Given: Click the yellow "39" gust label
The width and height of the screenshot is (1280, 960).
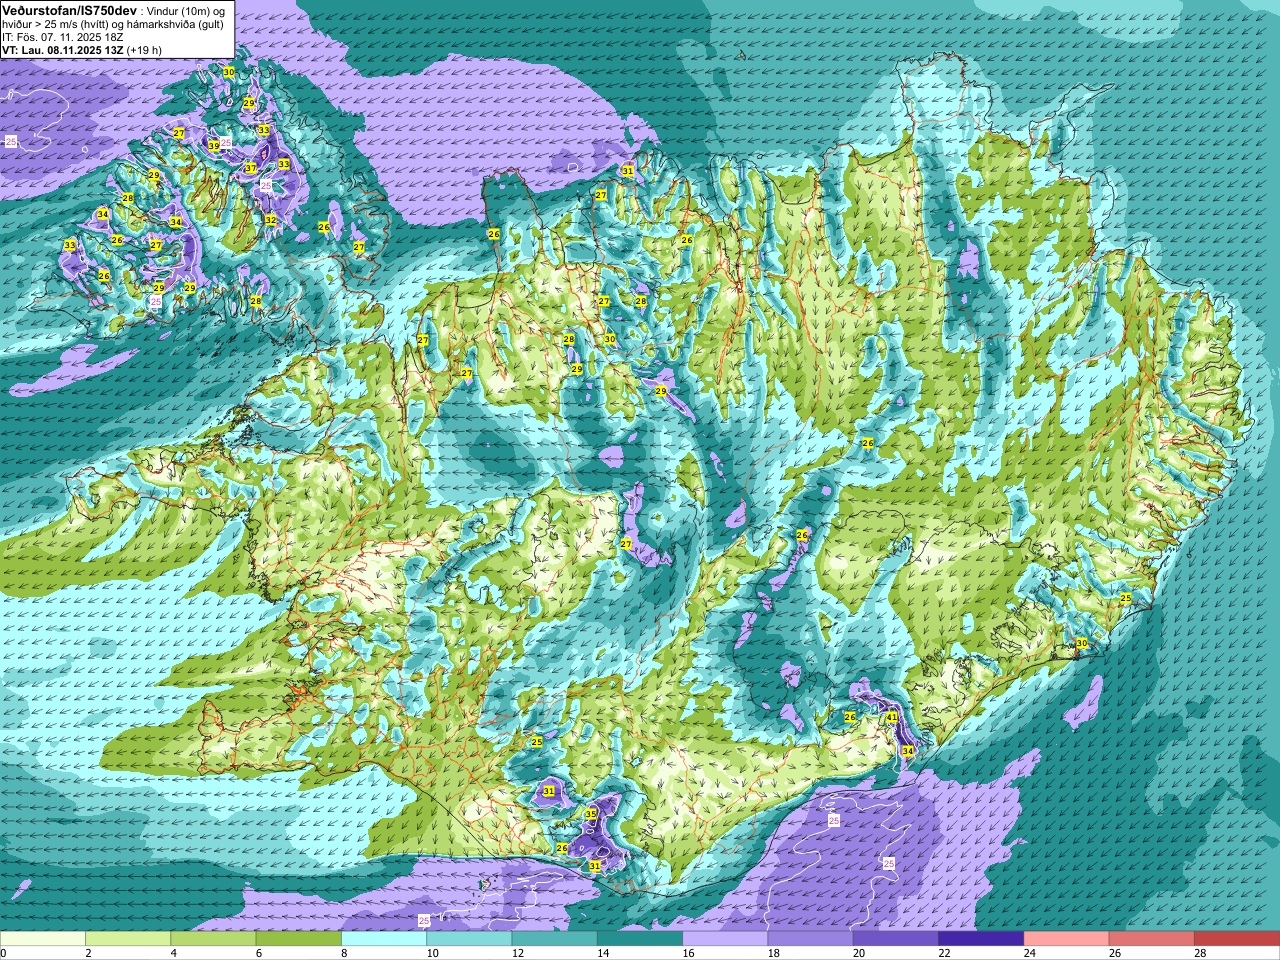Looking at the screenshot, I should (x=213, y=146).
